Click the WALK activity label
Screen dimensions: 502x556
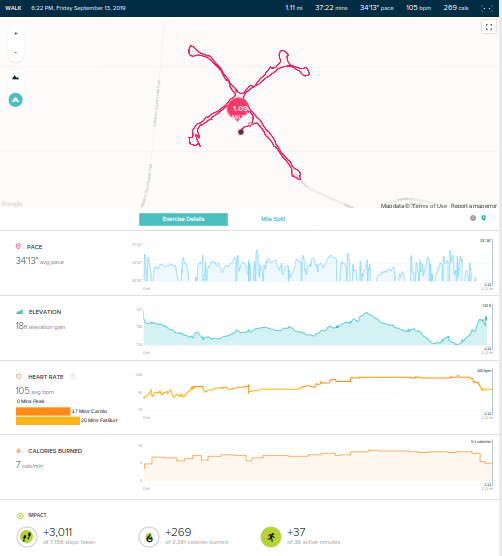coord(13,8)
